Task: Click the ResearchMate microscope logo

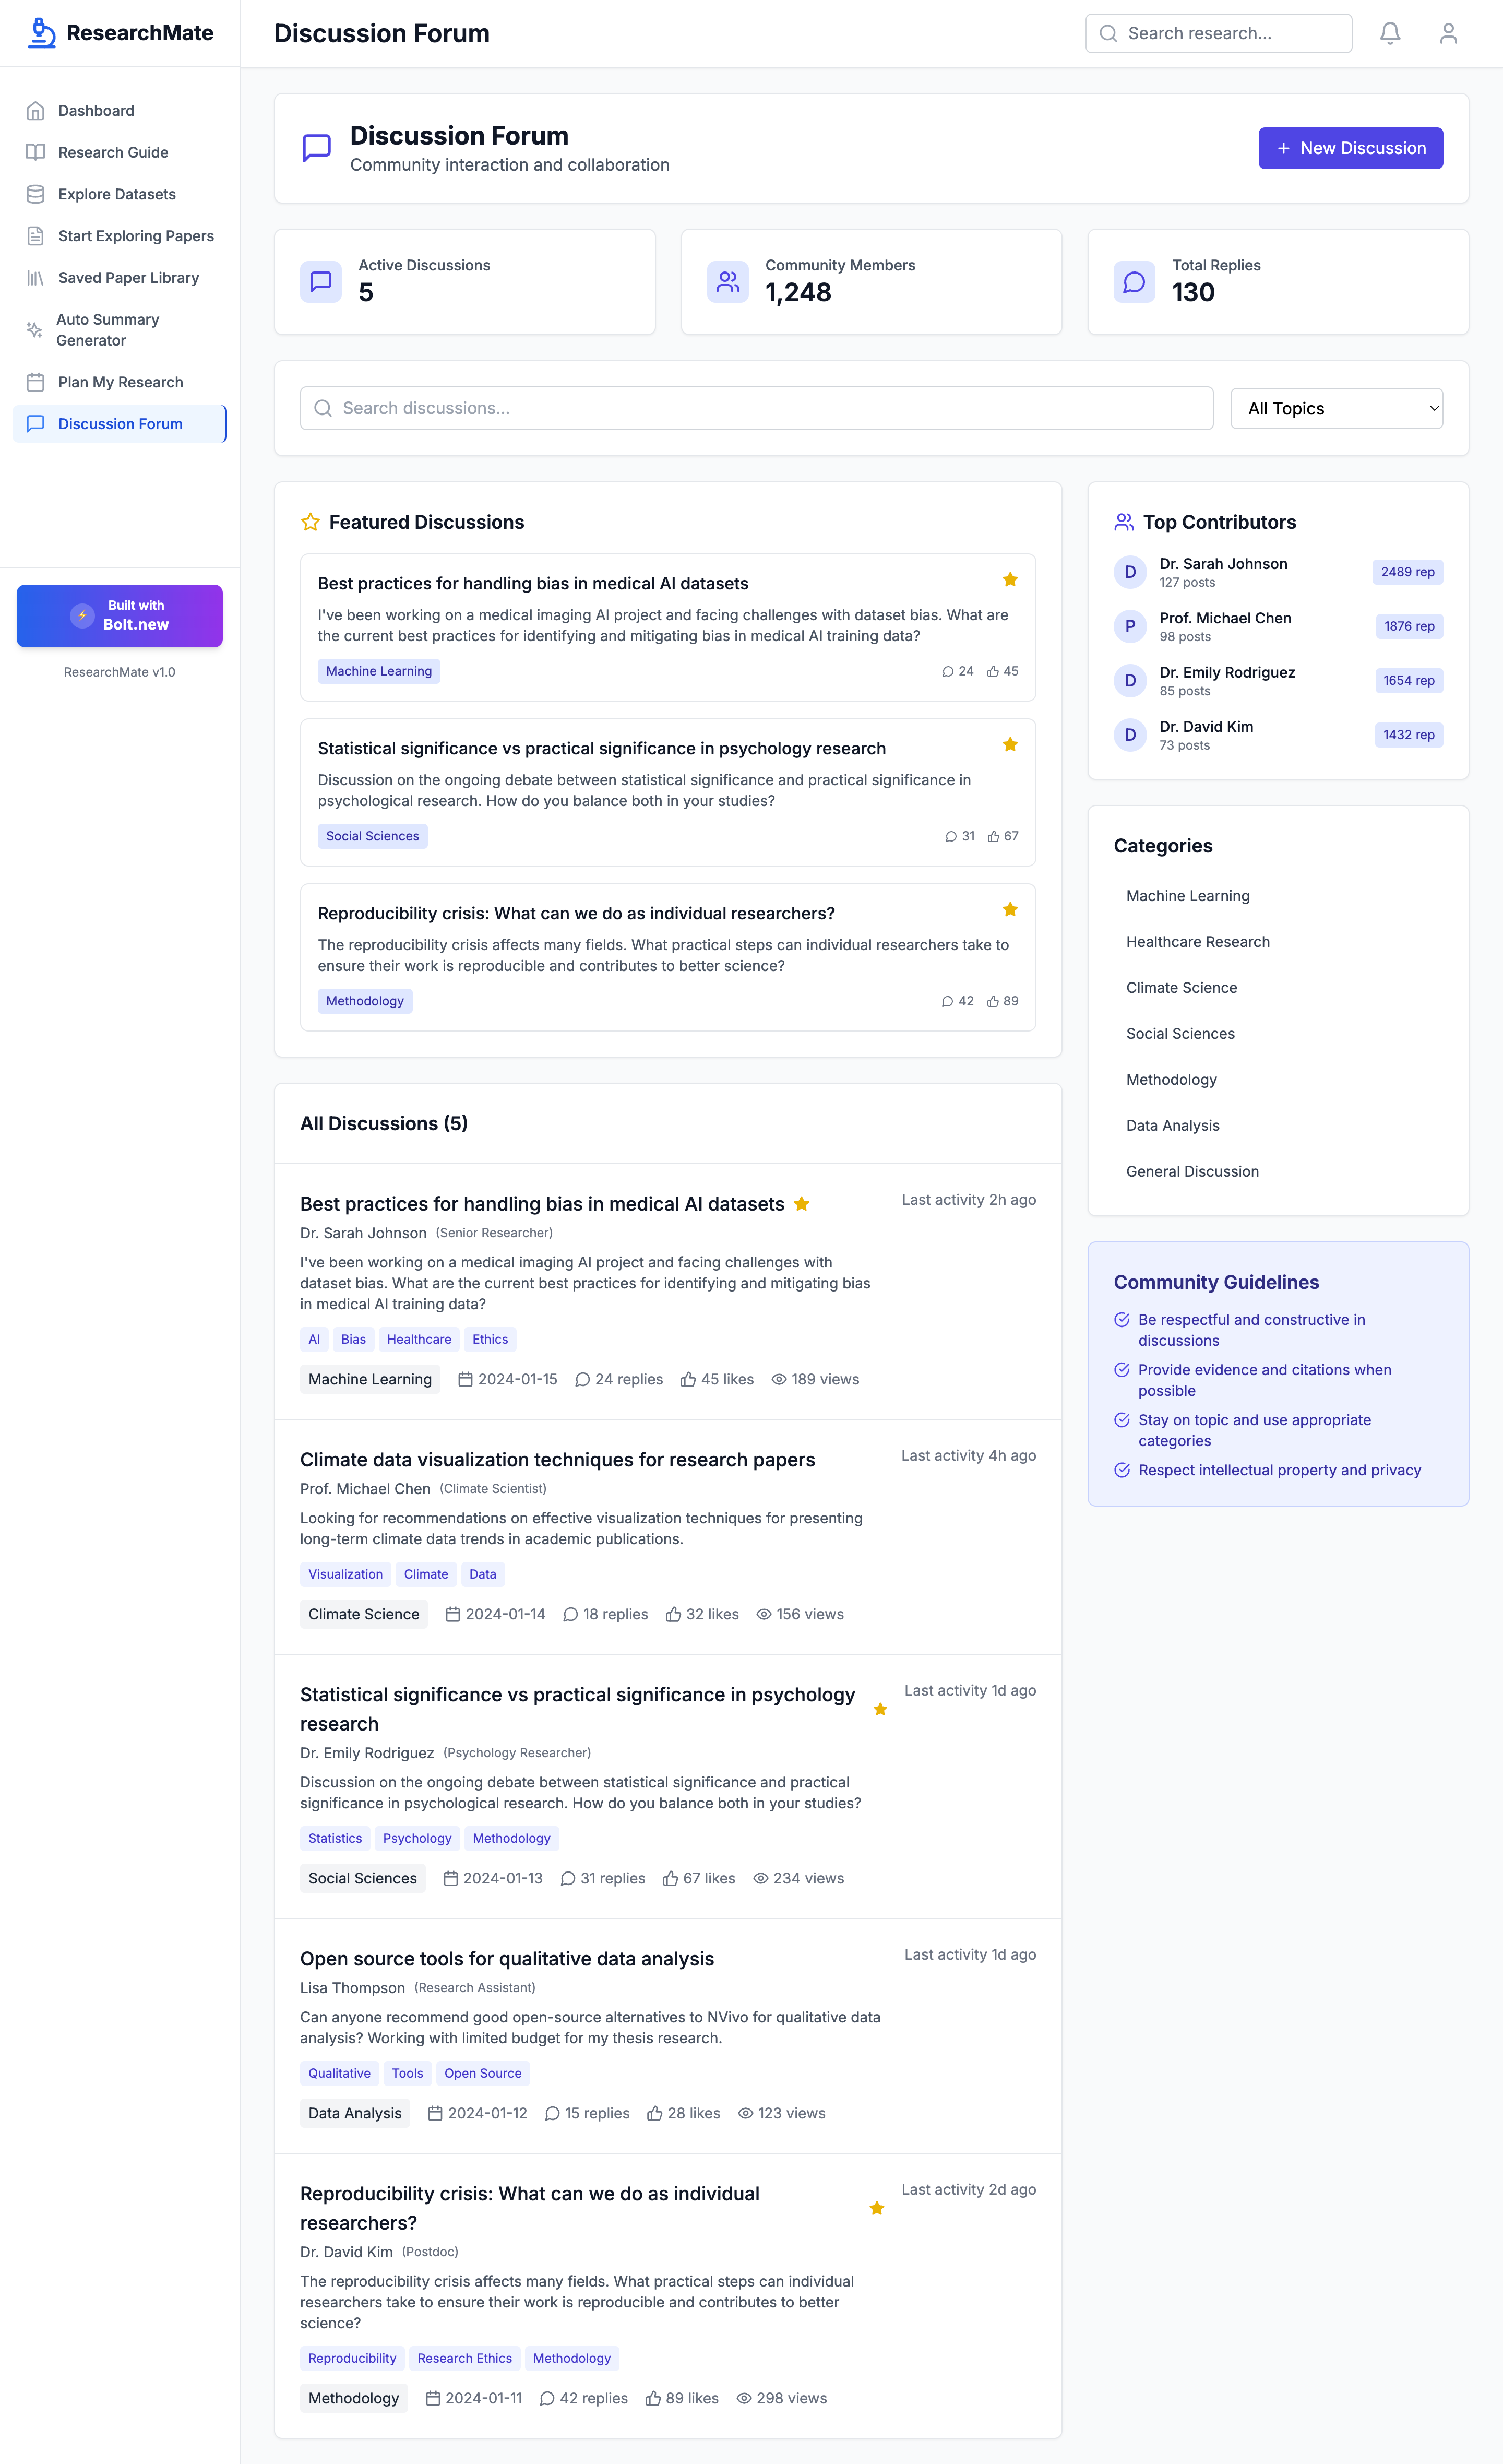Action: click(x=41, y=33)
